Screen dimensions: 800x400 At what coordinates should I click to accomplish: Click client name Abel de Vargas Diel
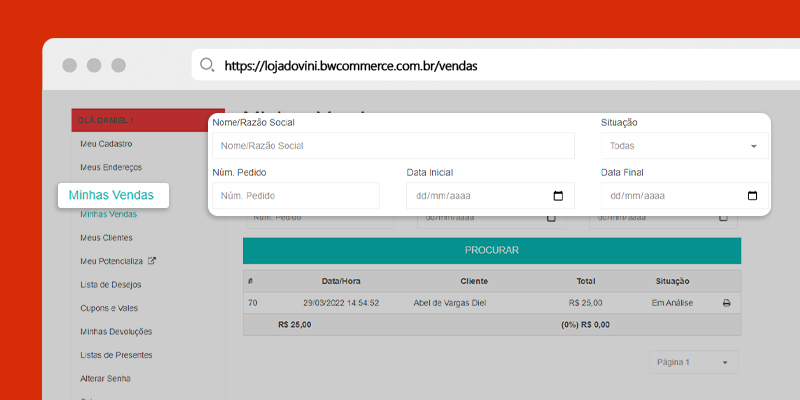pos(449,303)
